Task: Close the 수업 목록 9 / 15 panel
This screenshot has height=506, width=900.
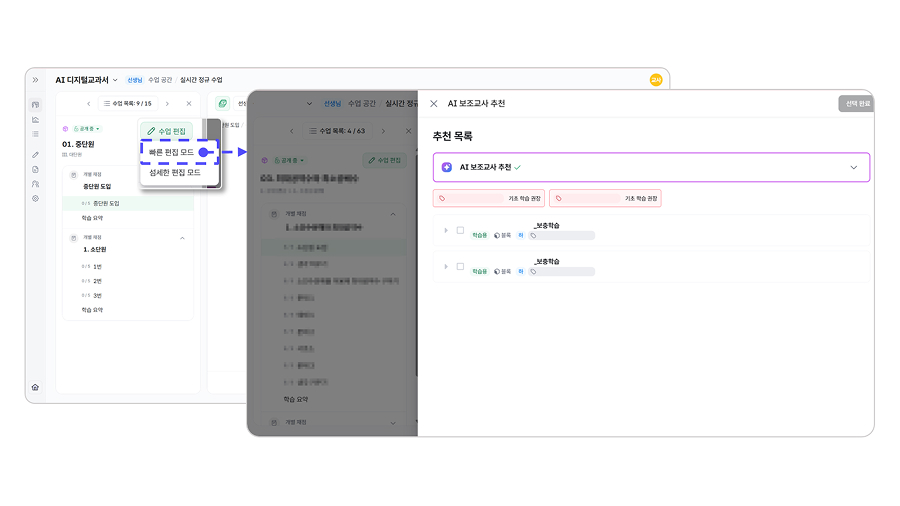Action: (189, 103)
